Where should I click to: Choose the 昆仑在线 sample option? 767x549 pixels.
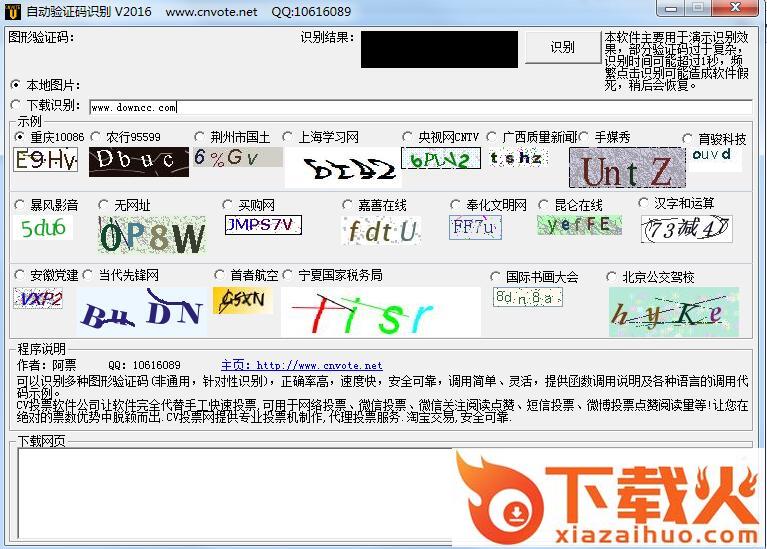click(x=543, y=205)
